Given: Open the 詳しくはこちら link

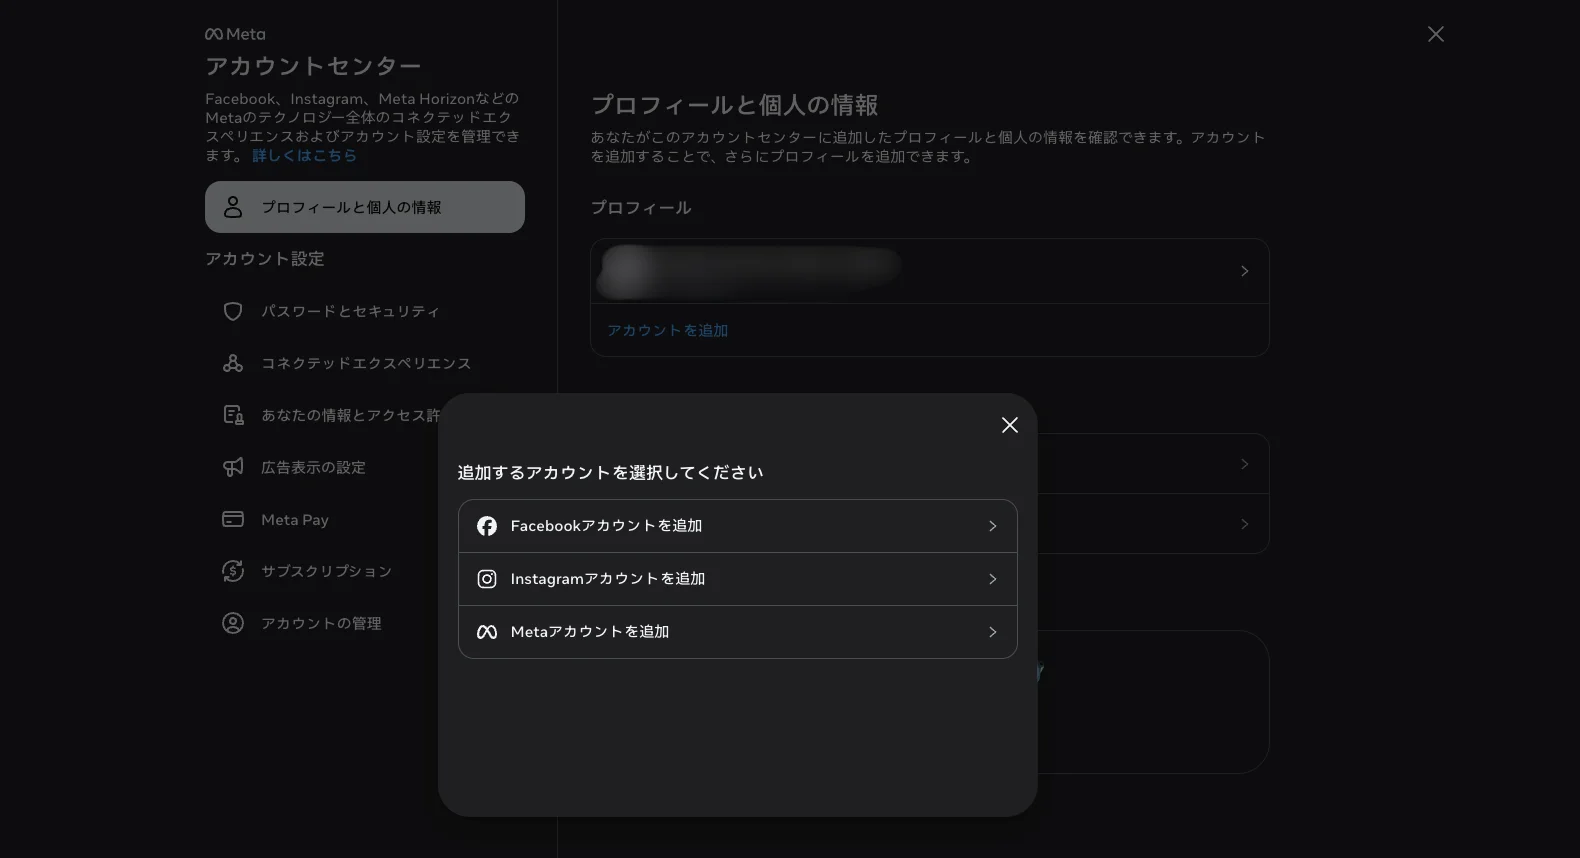Looking at the screenshot, I should 304,155.
